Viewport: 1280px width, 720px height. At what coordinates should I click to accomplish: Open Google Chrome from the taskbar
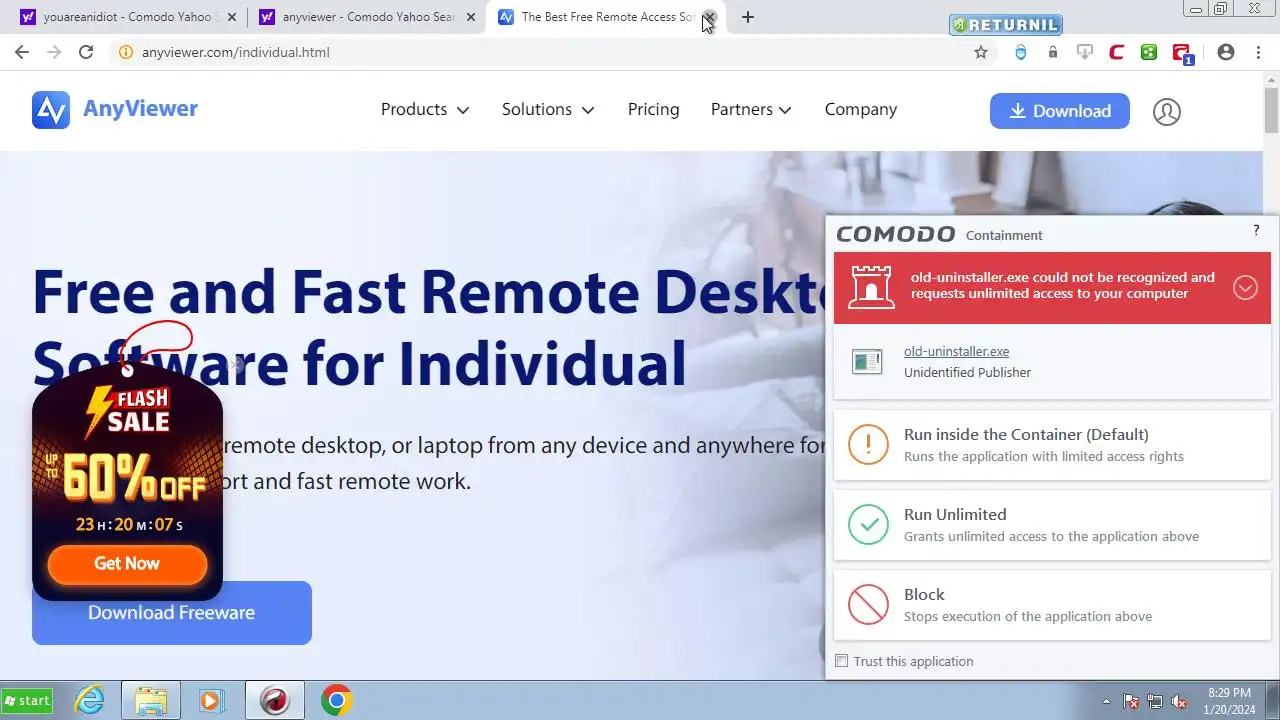336,701
